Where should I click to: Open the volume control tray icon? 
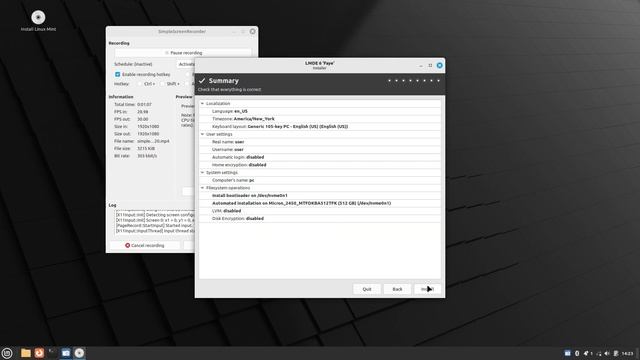pos(607,353)
